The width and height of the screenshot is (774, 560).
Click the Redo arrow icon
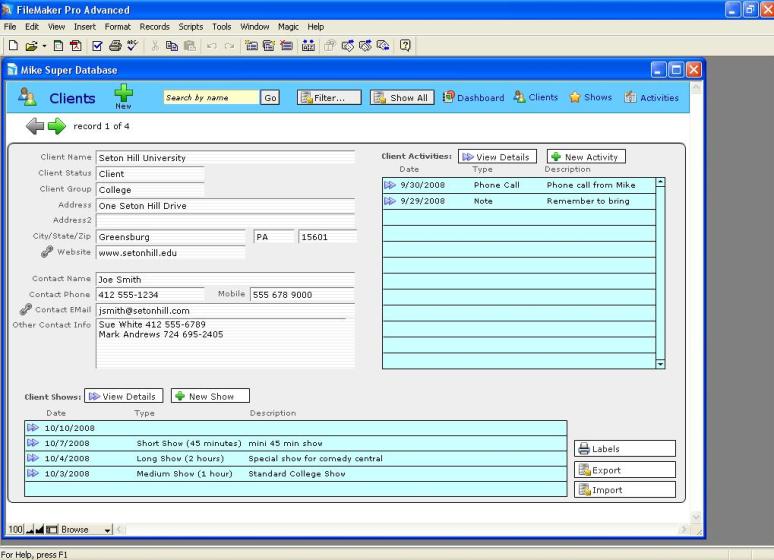(229, 46)
